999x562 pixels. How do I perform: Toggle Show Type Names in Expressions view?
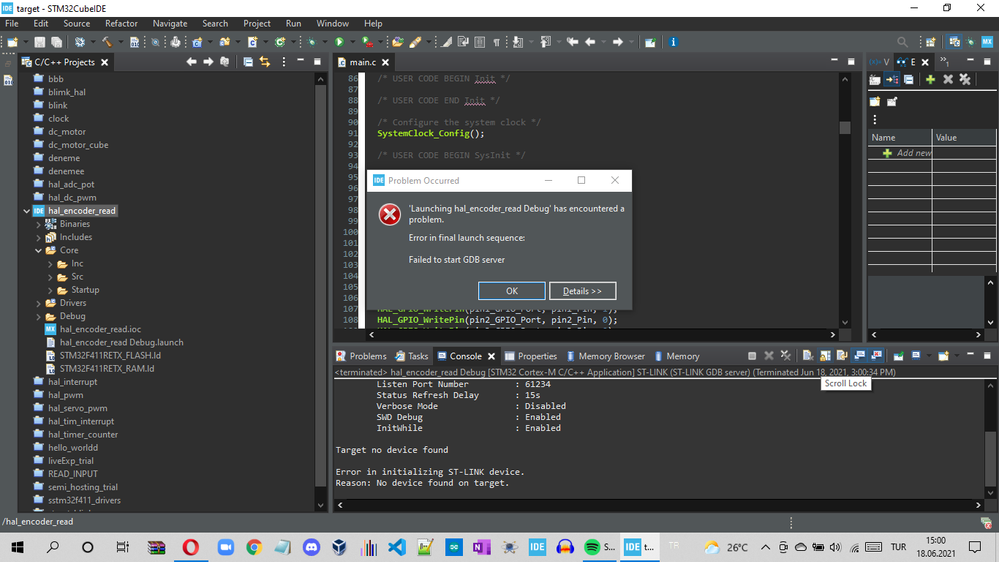coord(875,80)
